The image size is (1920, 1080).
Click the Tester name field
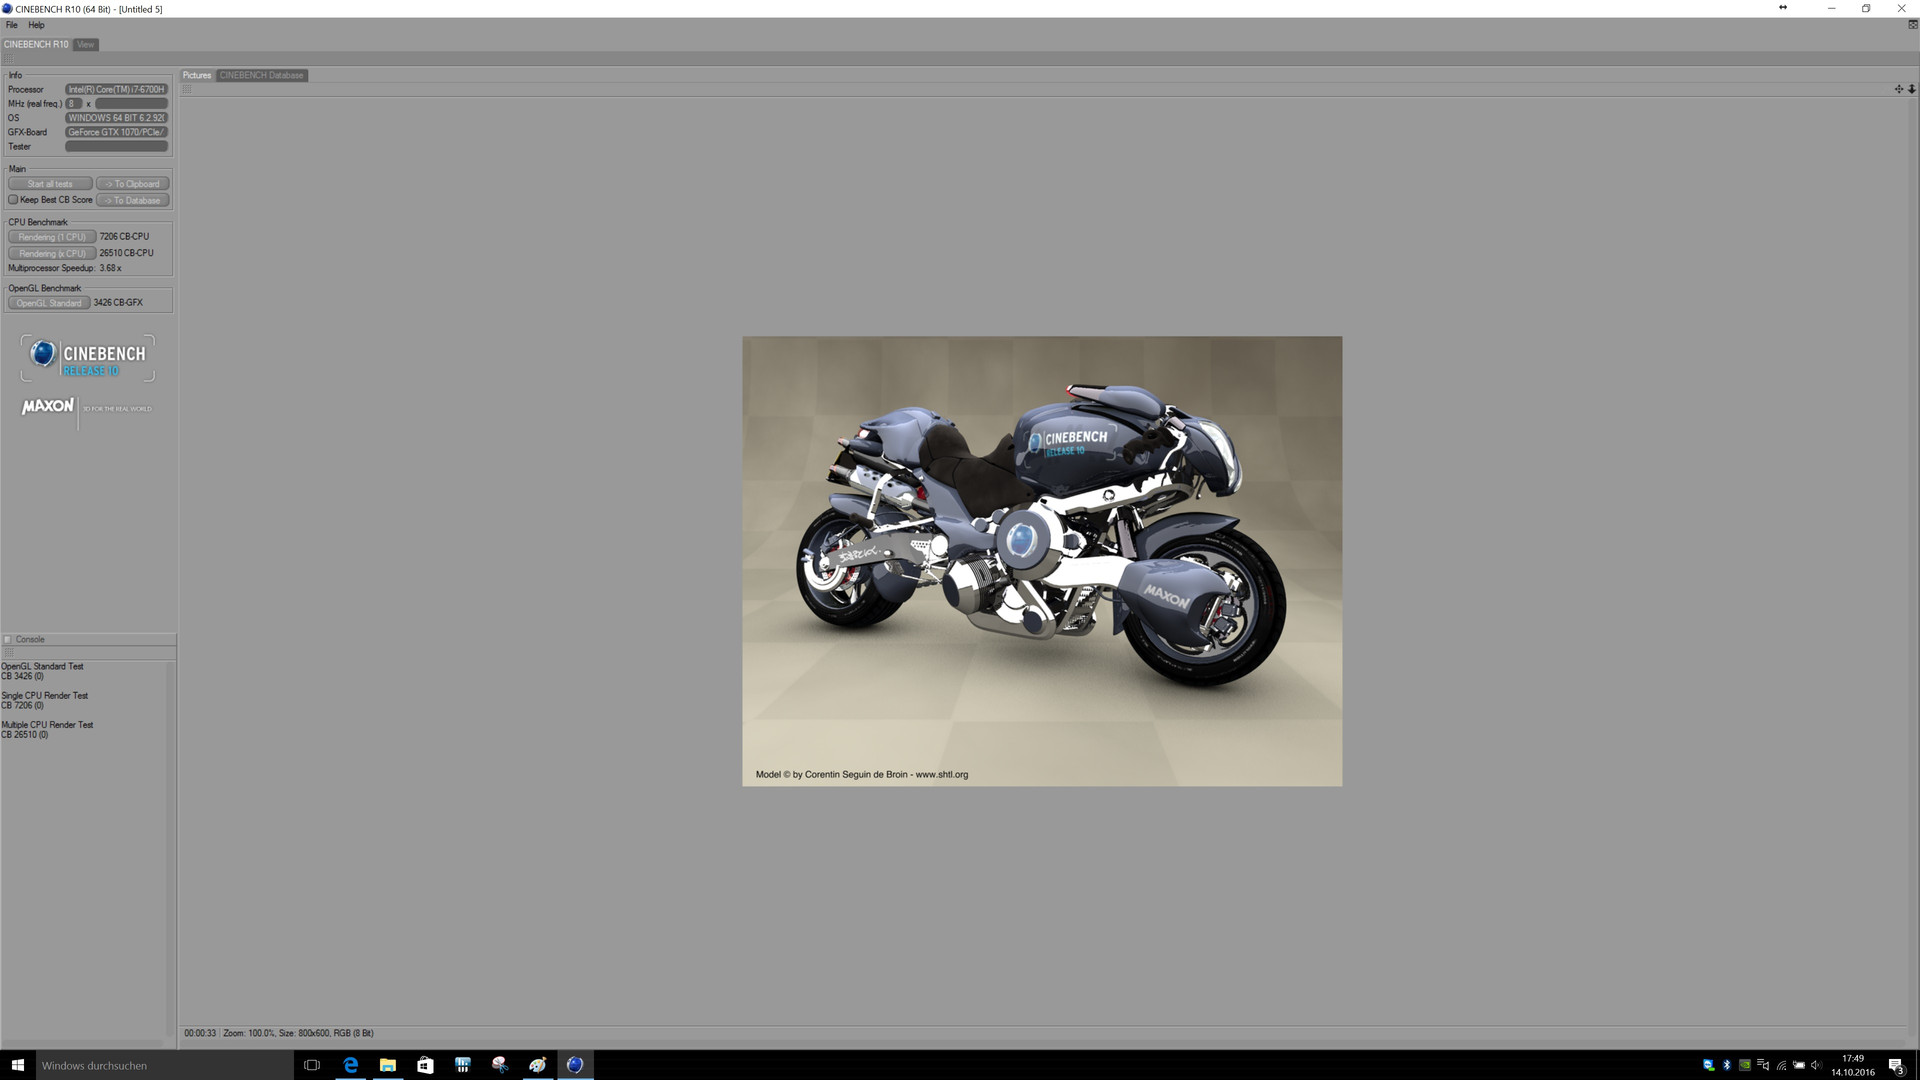(x=116, y=146)
